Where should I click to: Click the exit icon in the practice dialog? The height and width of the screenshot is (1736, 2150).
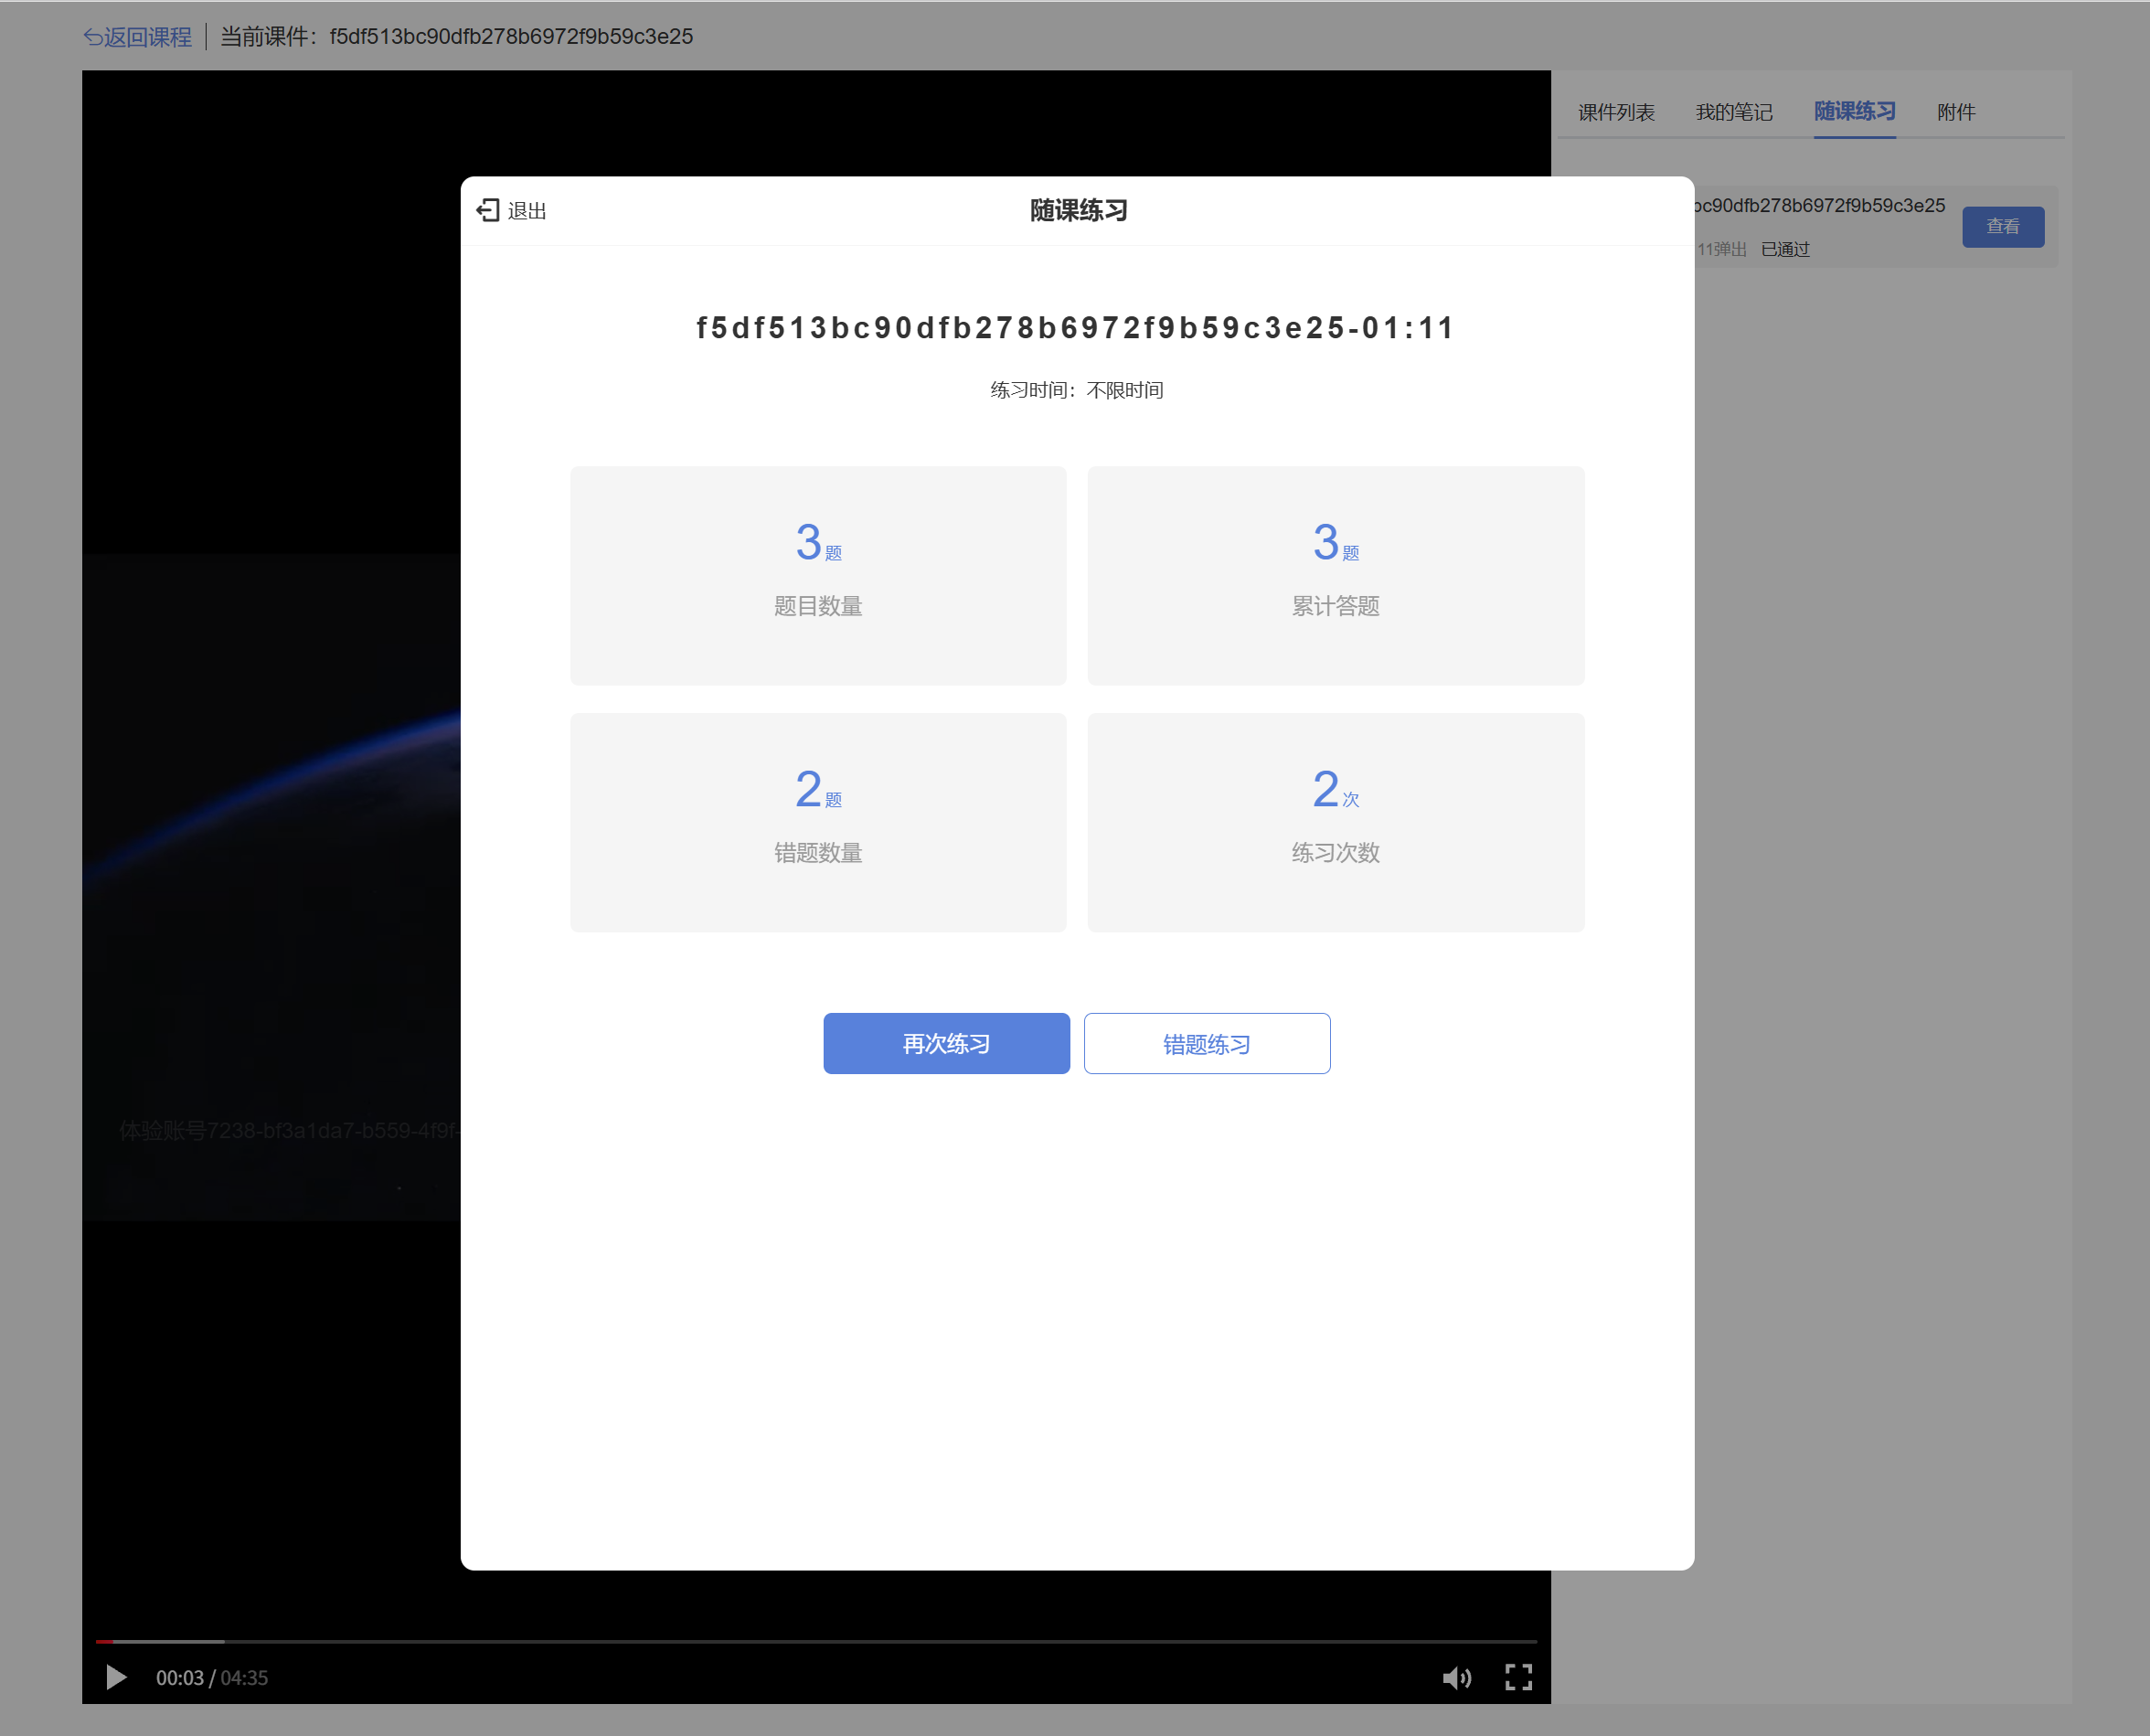click(487, 210)
